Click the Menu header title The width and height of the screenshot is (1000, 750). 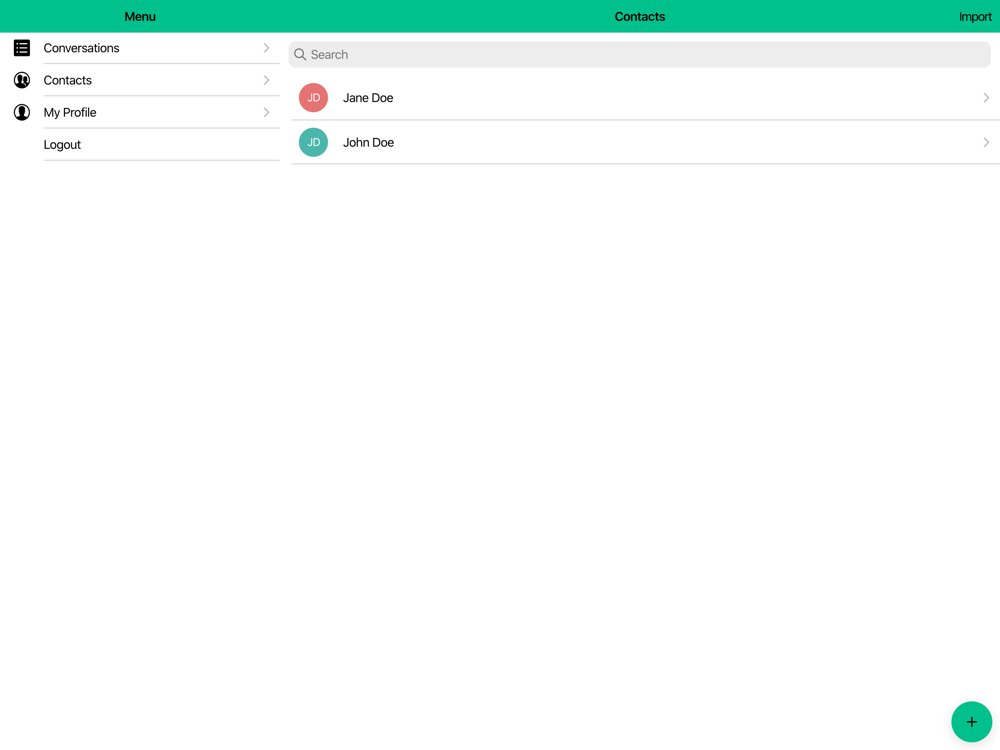point(140,17)
